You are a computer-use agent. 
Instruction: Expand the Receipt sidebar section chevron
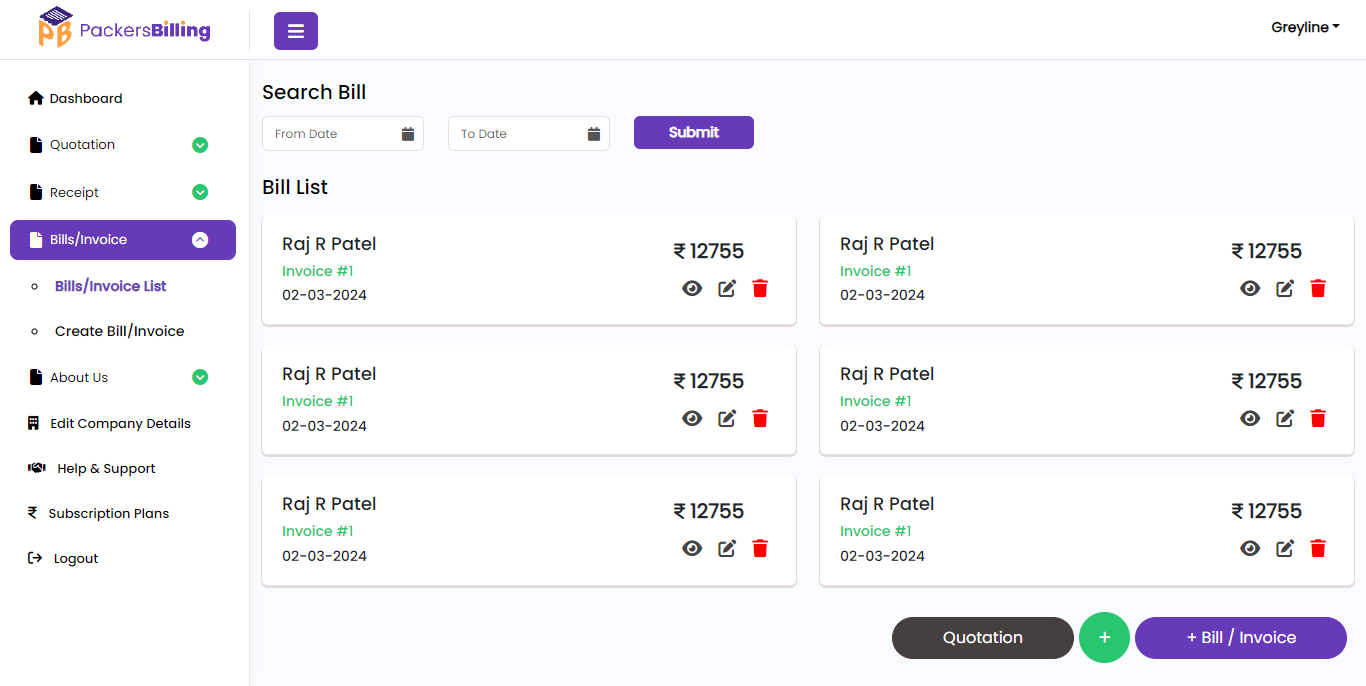pos(200,192)
